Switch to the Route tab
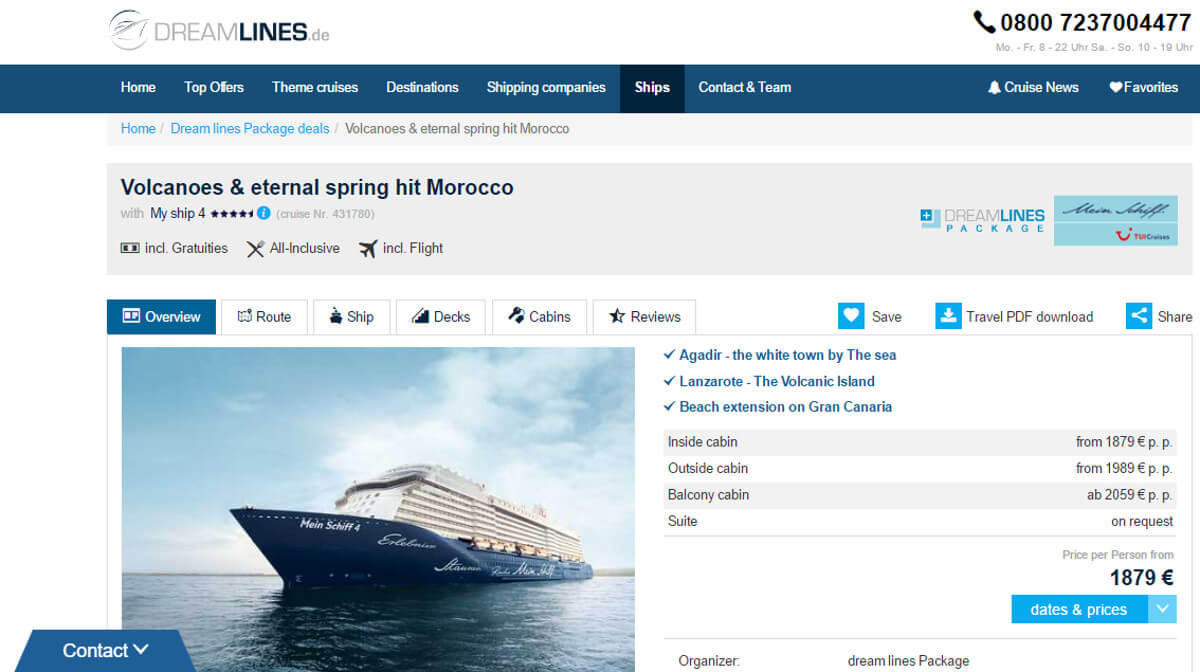The height and width of the screenshot is (672, 1200). click(264, 317)
